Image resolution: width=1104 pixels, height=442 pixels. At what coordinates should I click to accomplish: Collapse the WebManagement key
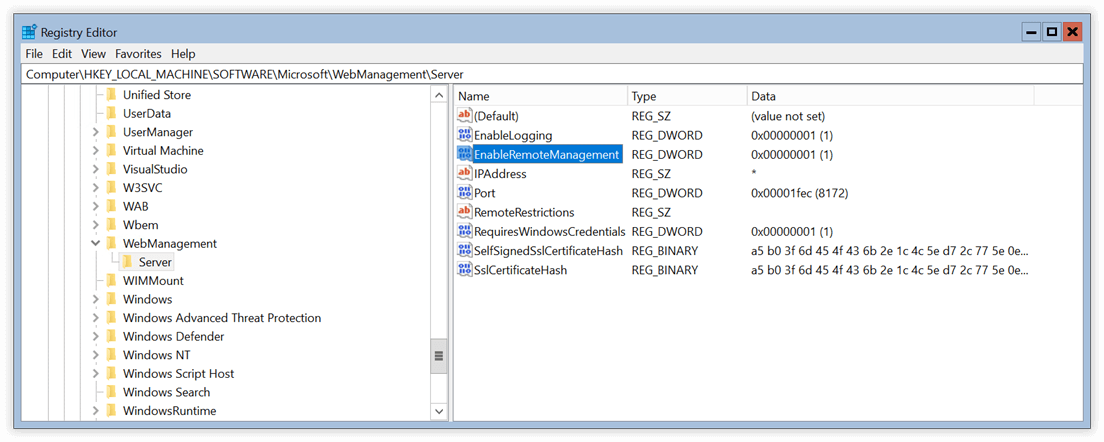click(95, 244)
